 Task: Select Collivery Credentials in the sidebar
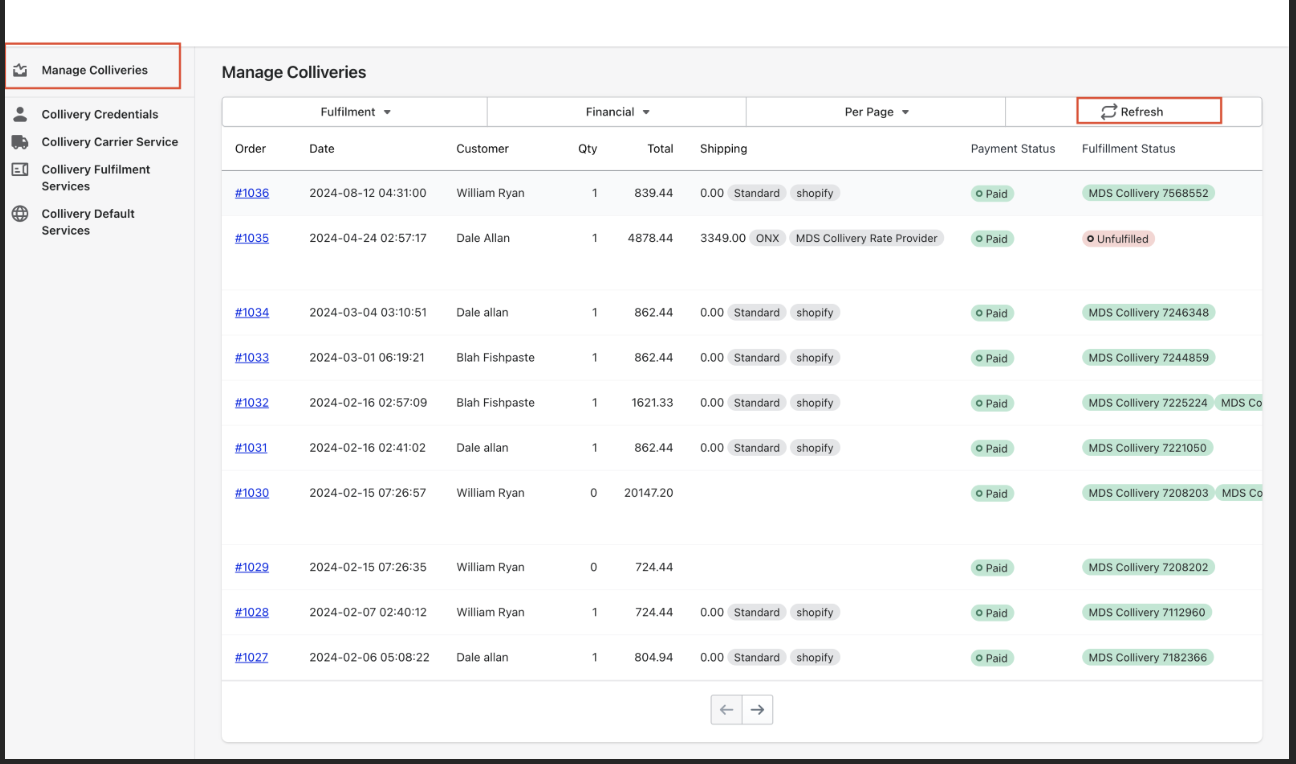coord(99,114)
